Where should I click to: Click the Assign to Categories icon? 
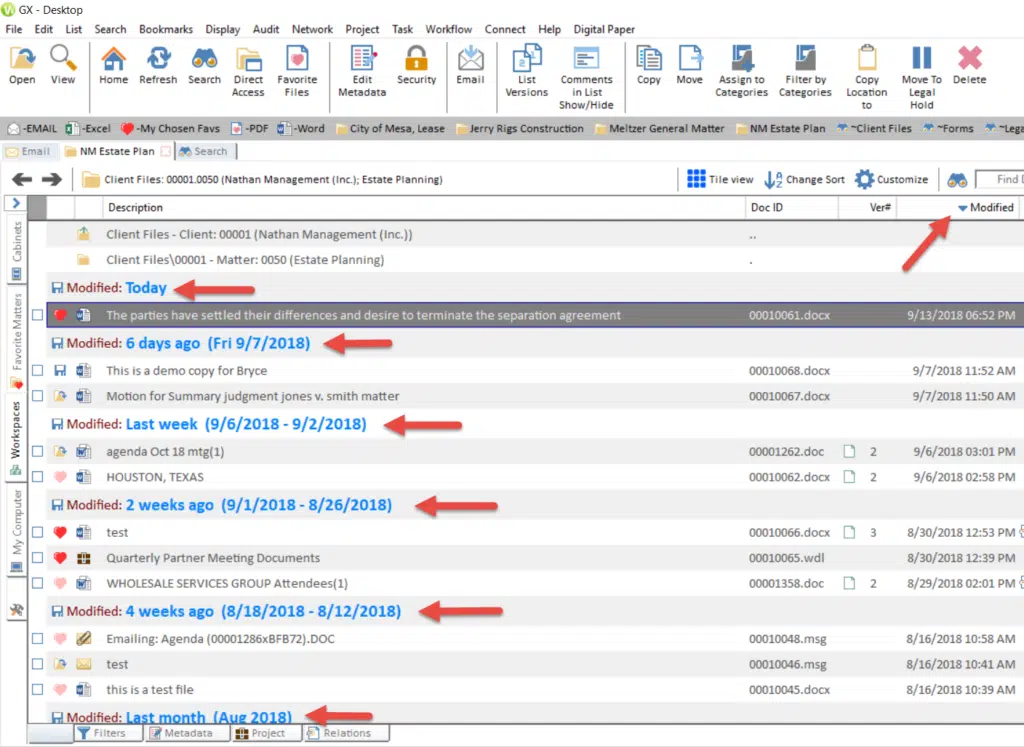[741, 71]
